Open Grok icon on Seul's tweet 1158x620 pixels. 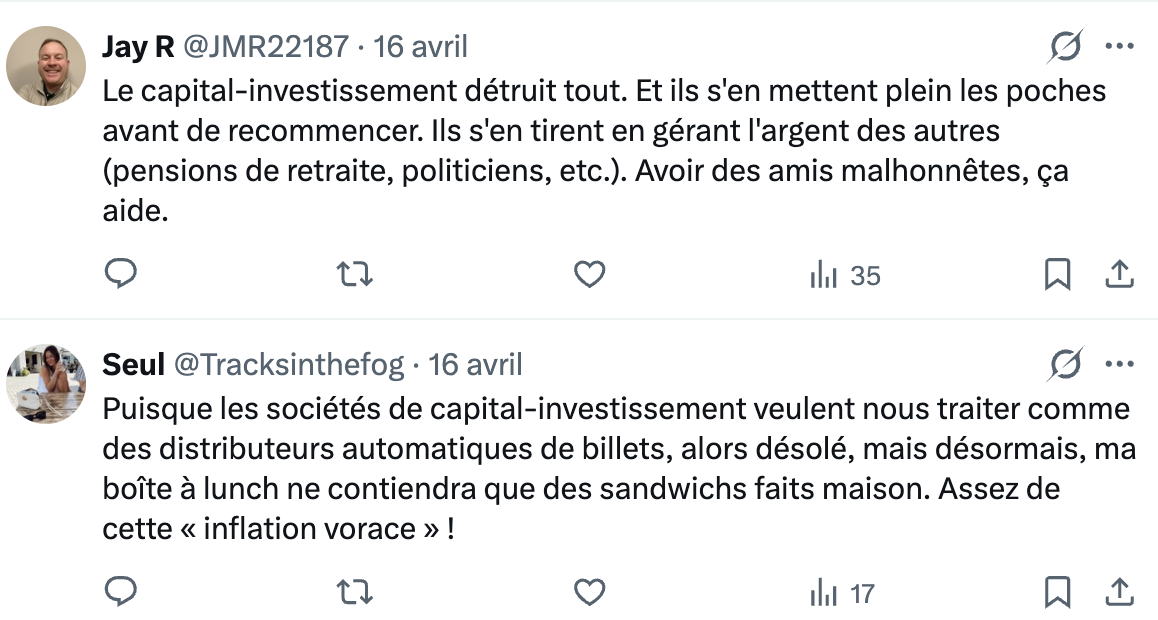[x=1066, y=365]
